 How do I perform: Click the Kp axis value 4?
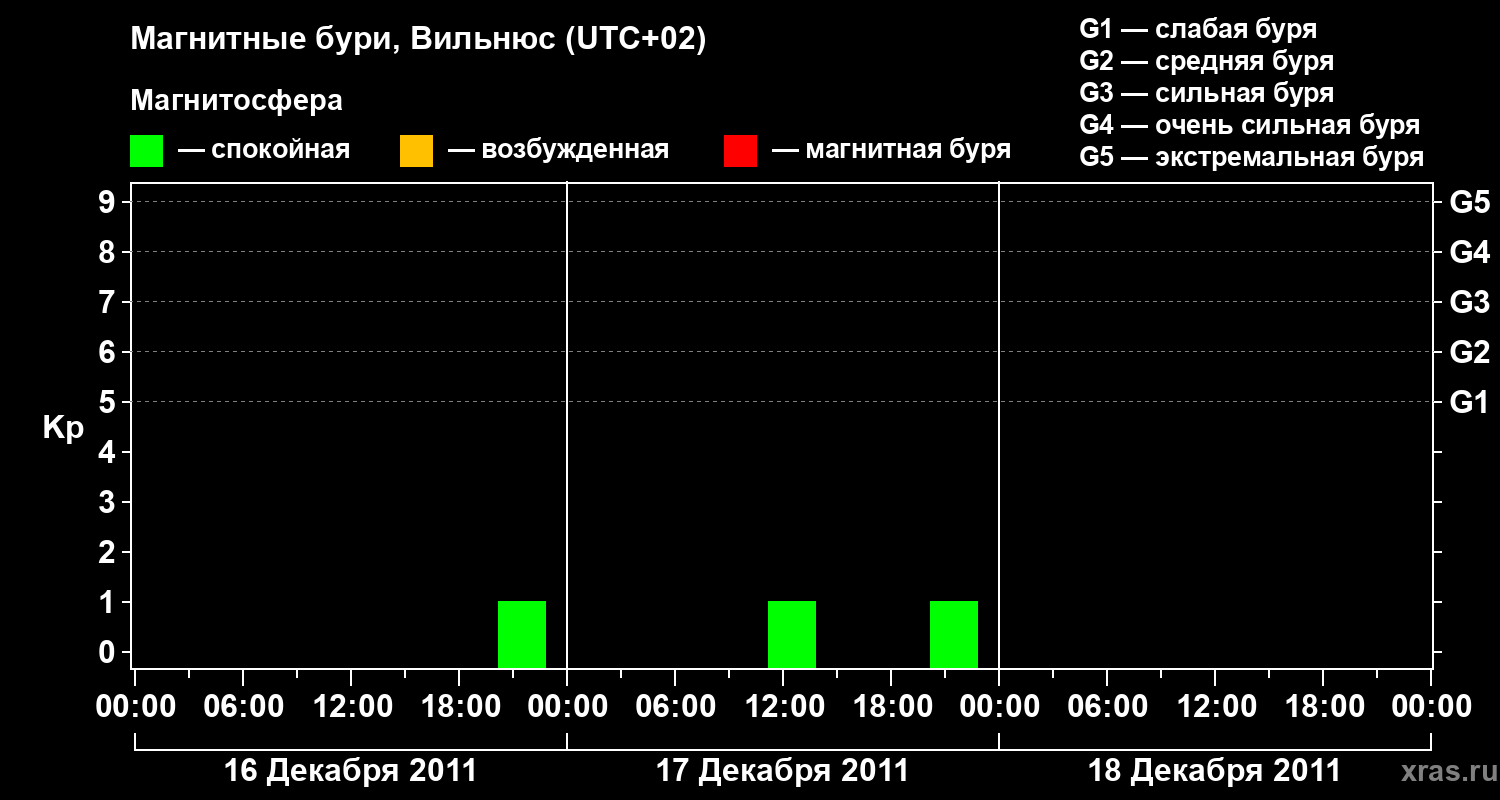tap(109, 452)
